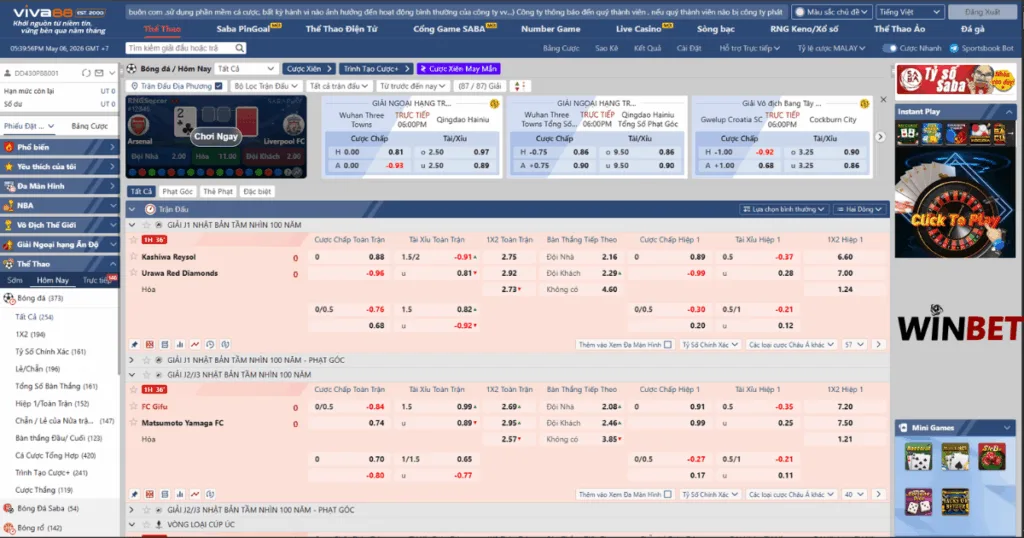Open Number Game menu
Image resolution: width=1024 pixels, height=538 pixels.
pos(551,29)
